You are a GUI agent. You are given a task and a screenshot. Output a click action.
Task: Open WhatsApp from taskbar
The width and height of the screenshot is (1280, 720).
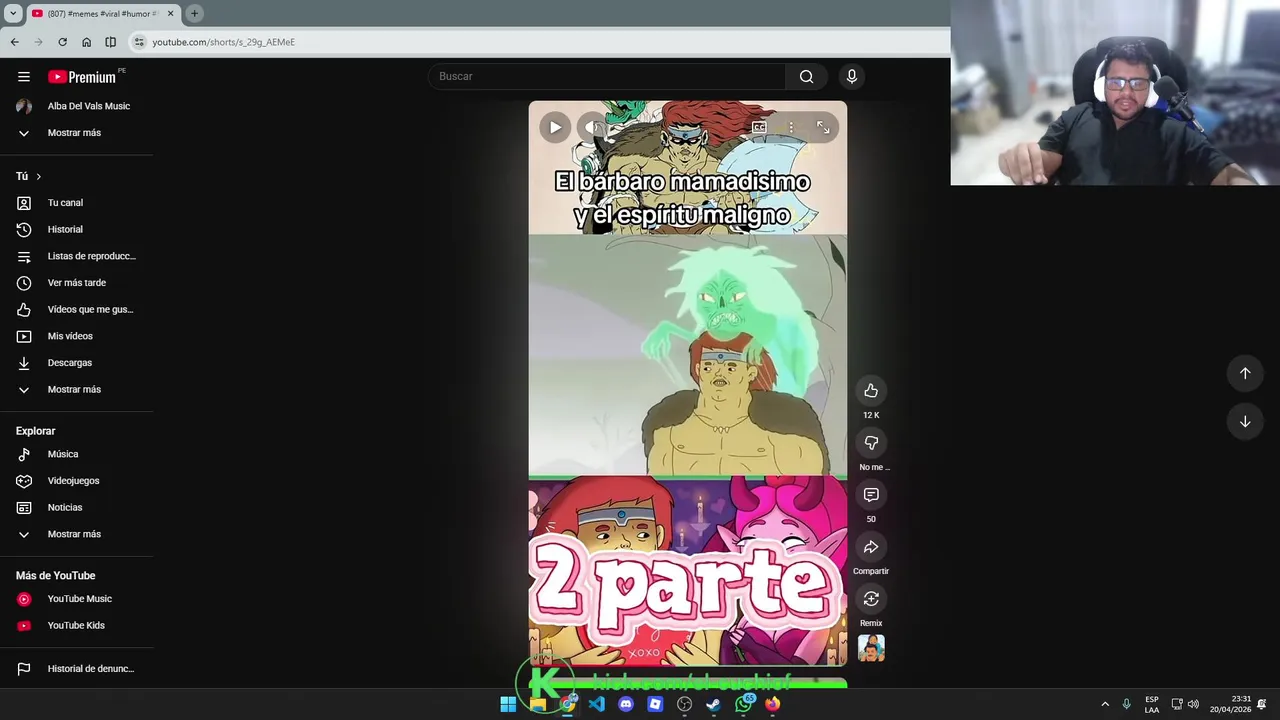click(744, 704)
